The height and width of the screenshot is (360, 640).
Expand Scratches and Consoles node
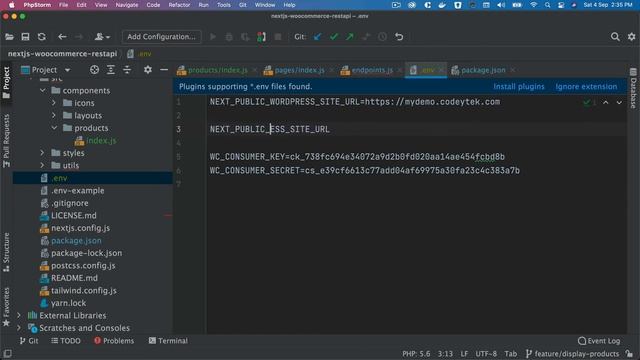(19, 328)
